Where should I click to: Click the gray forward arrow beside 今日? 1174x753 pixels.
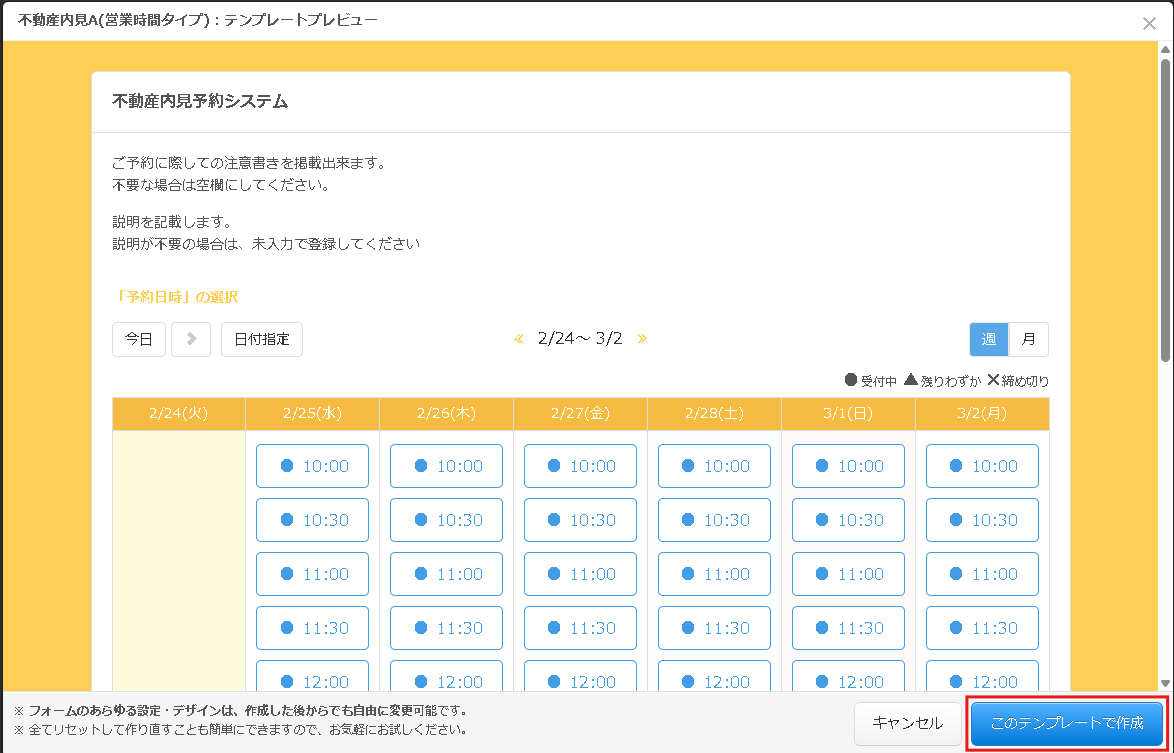(x=190, y=339)
